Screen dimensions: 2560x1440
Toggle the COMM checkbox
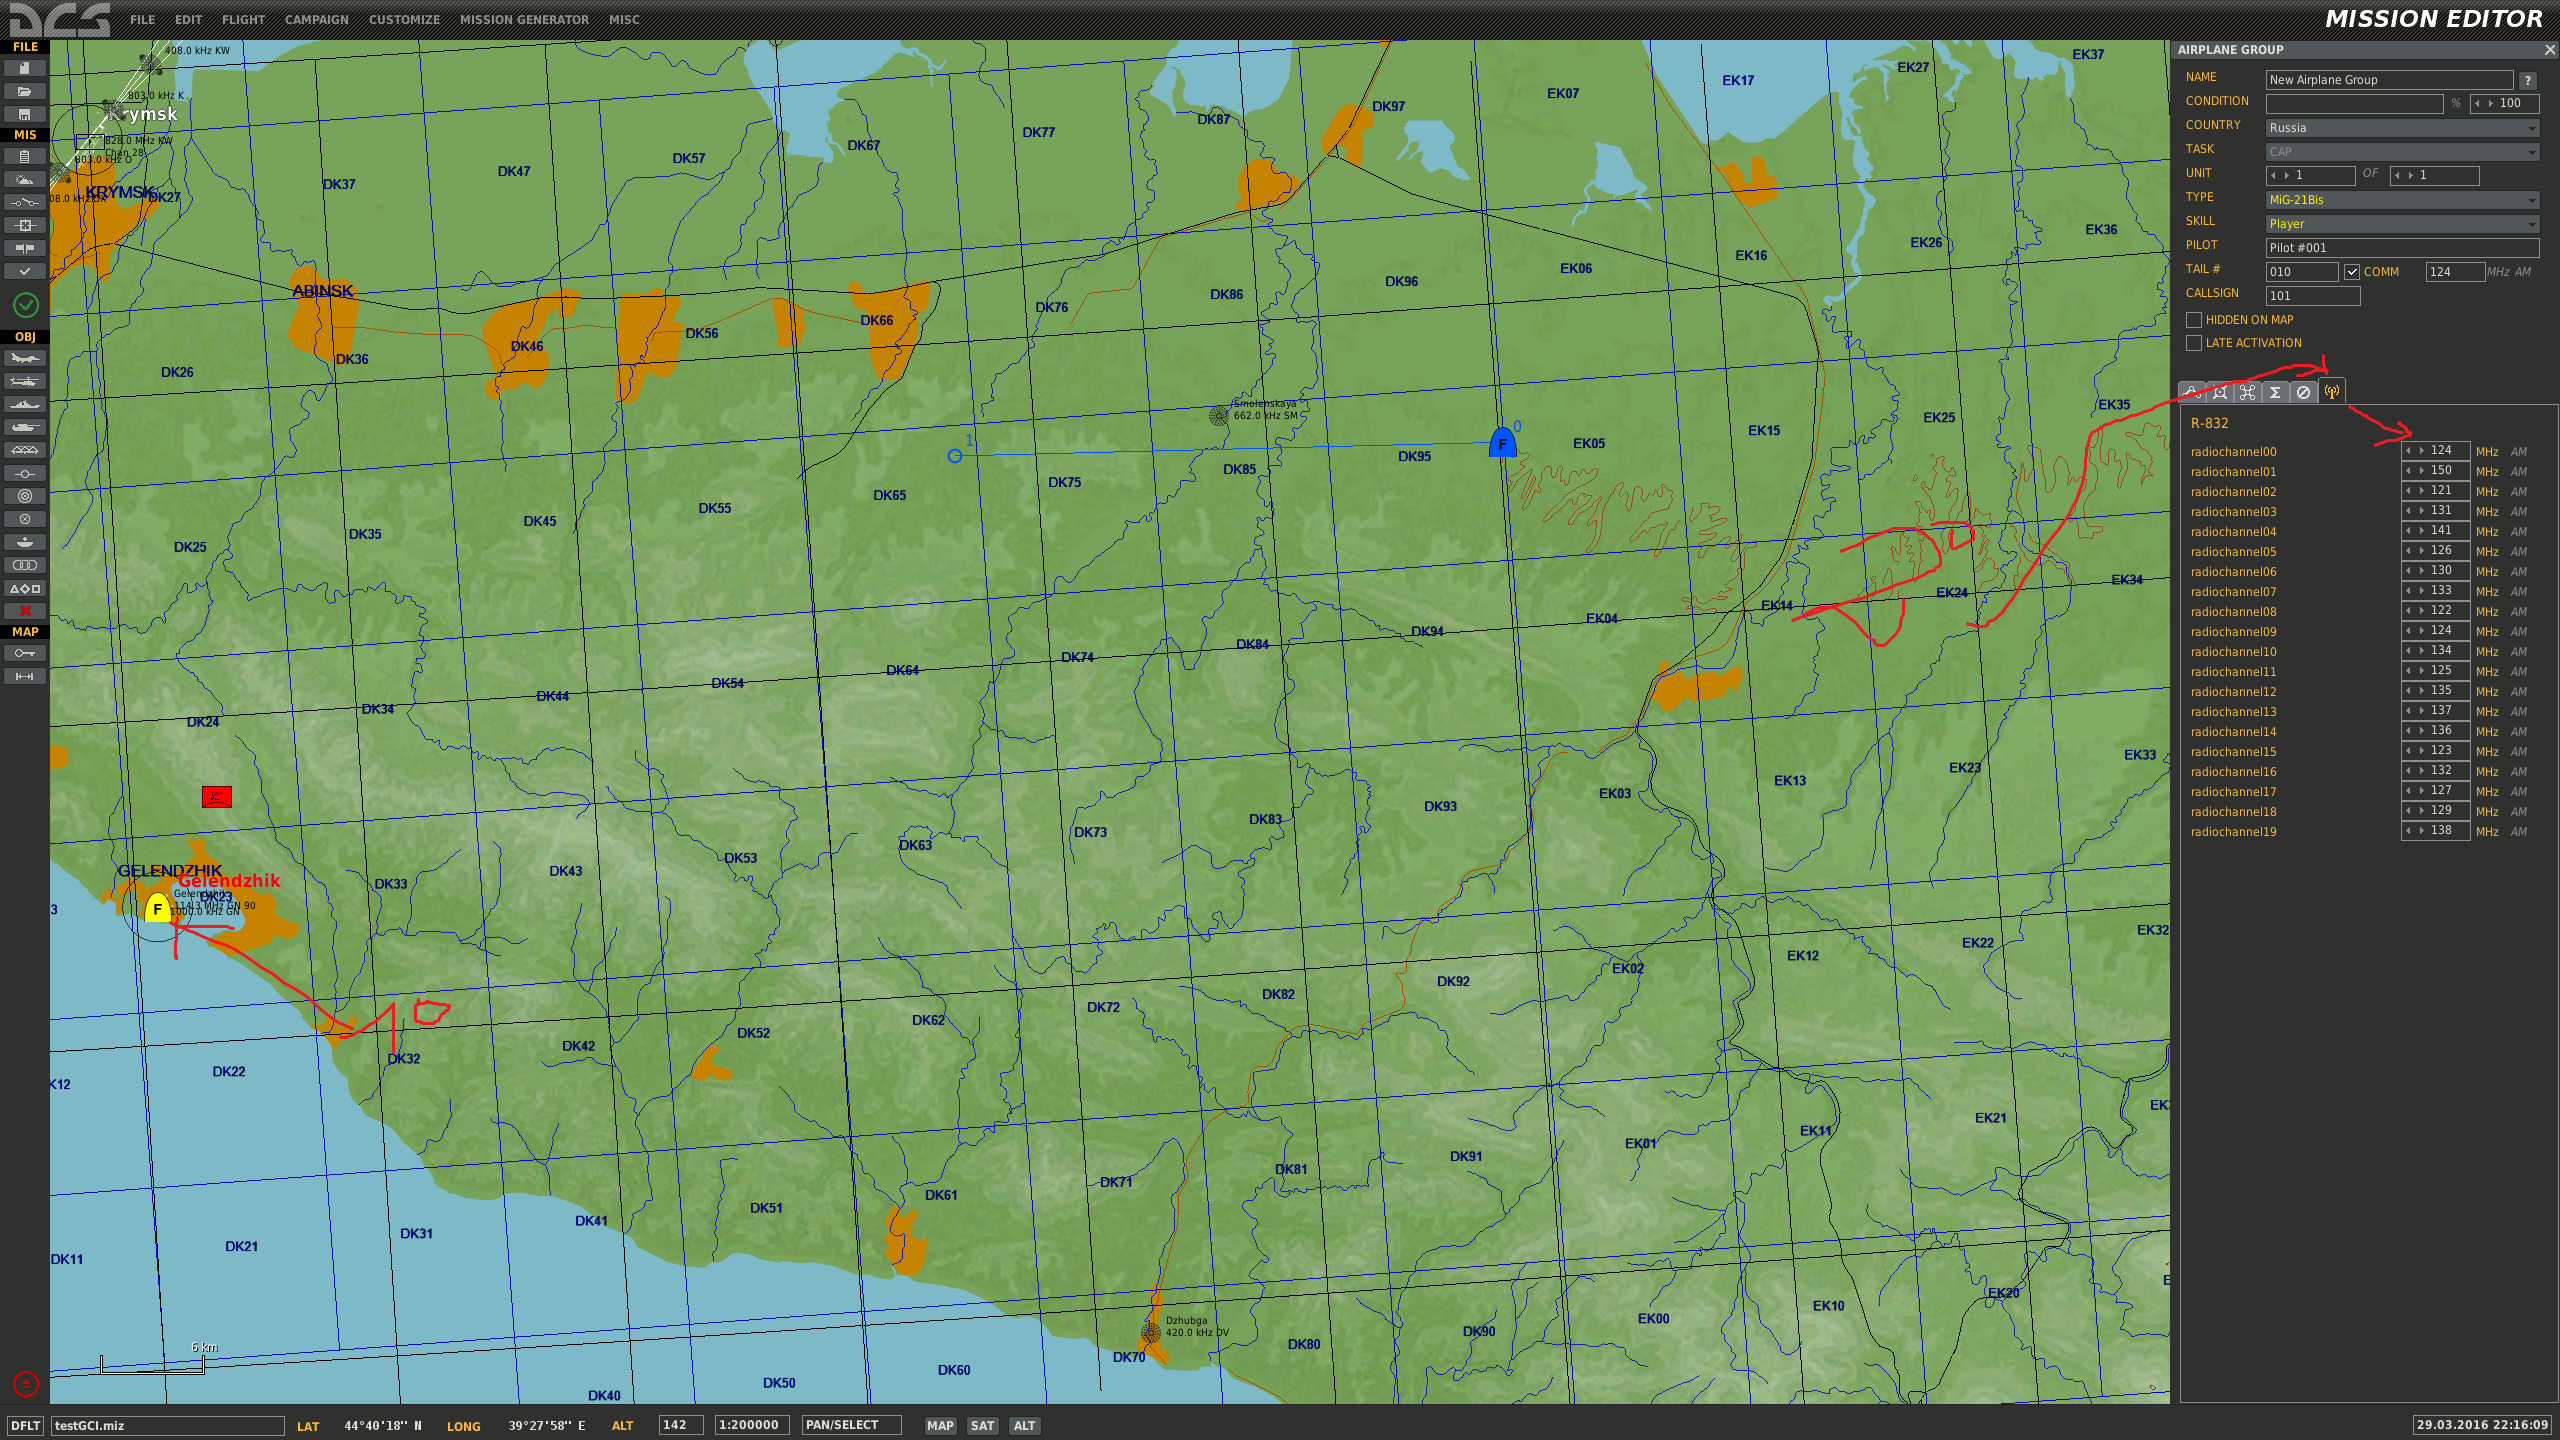pyautogui.click(x=2352, y=272)
